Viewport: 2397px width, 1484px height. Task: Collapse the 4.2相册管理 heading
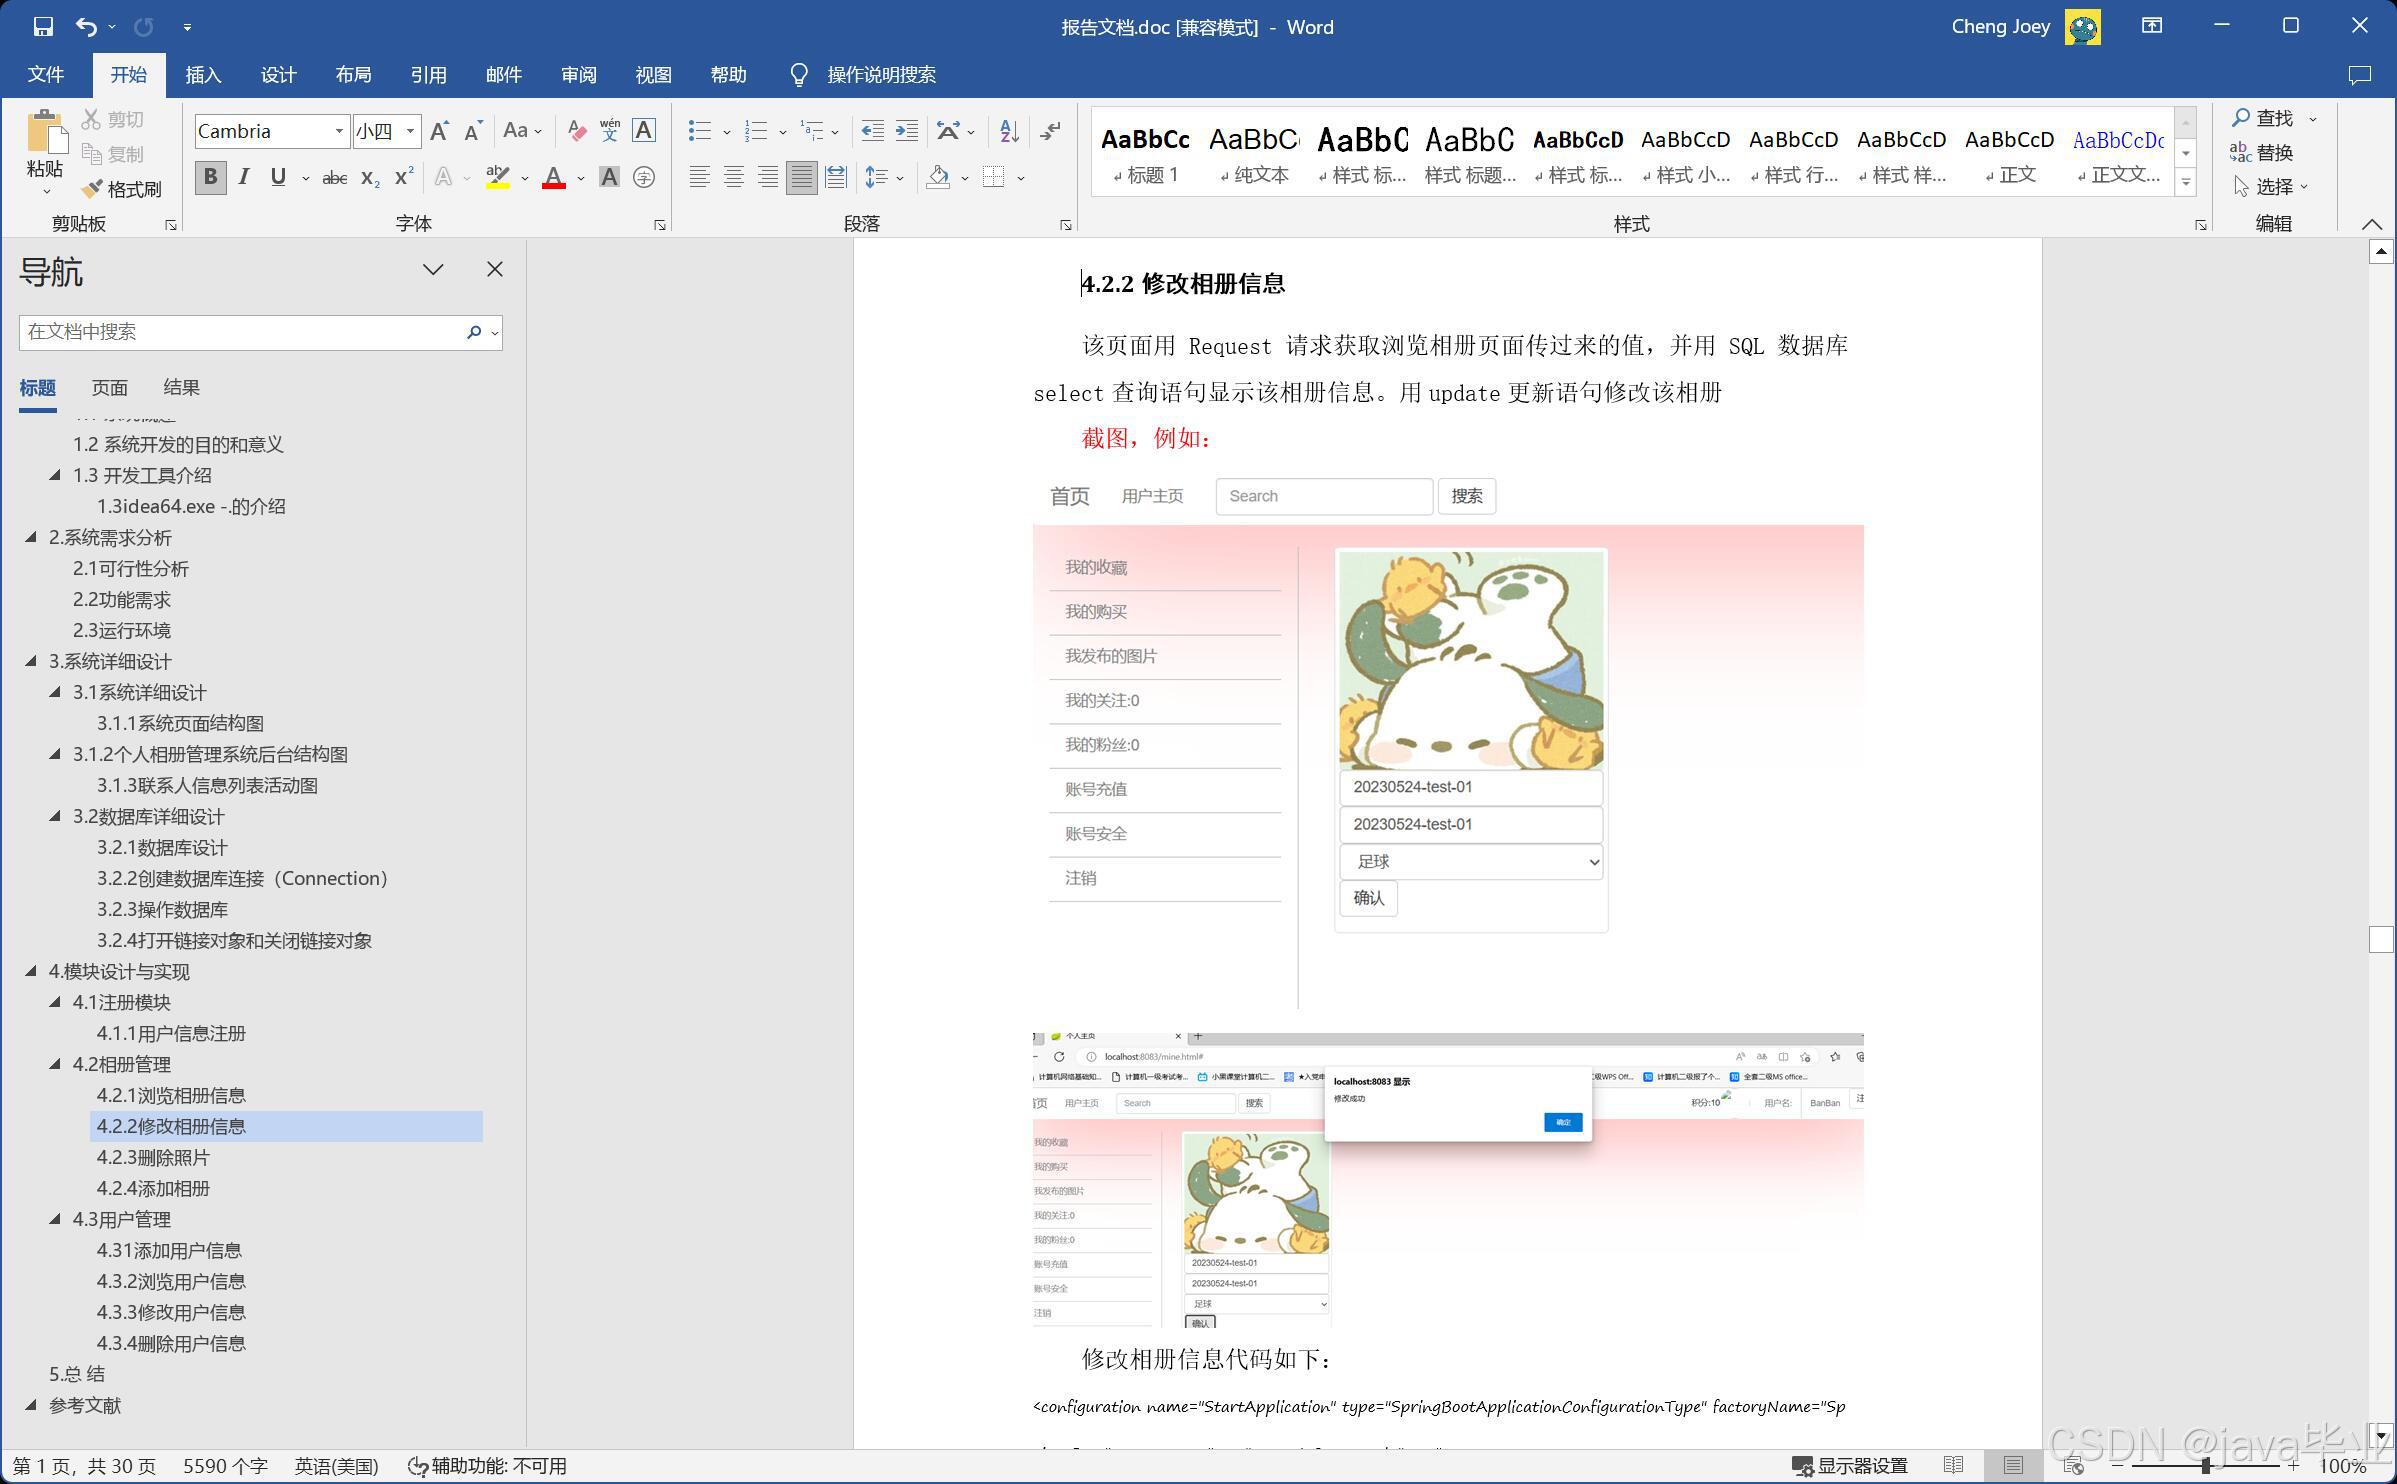pos(55,1064)
